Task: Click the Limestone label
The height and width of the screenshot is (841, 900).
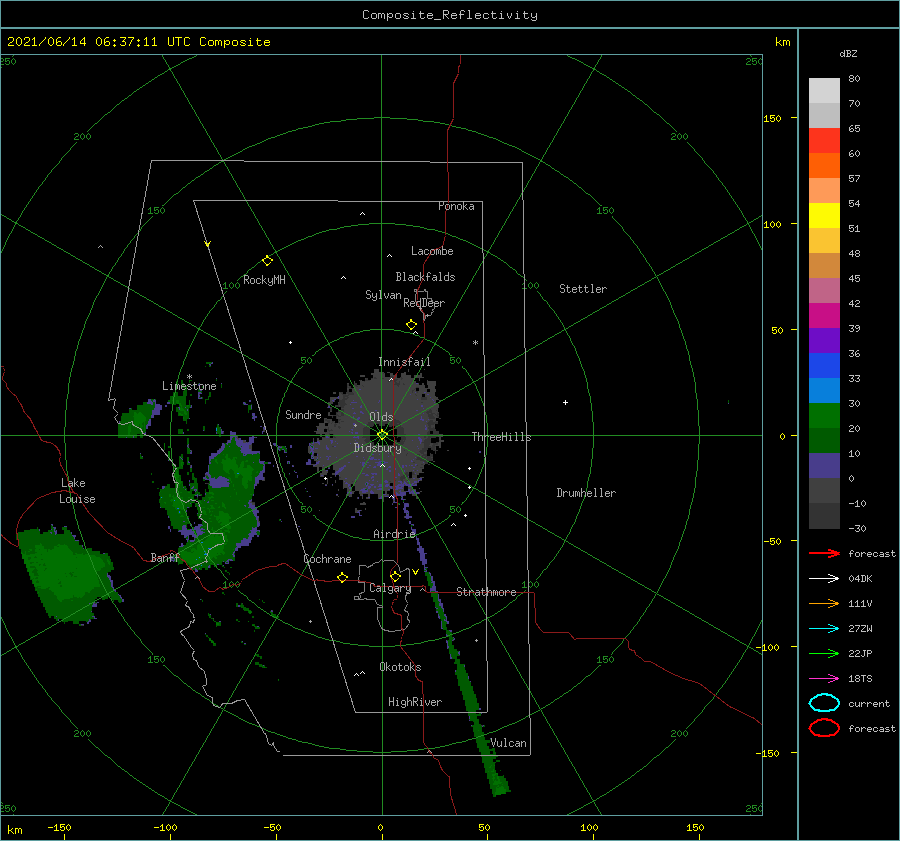Action: (189, 386)
